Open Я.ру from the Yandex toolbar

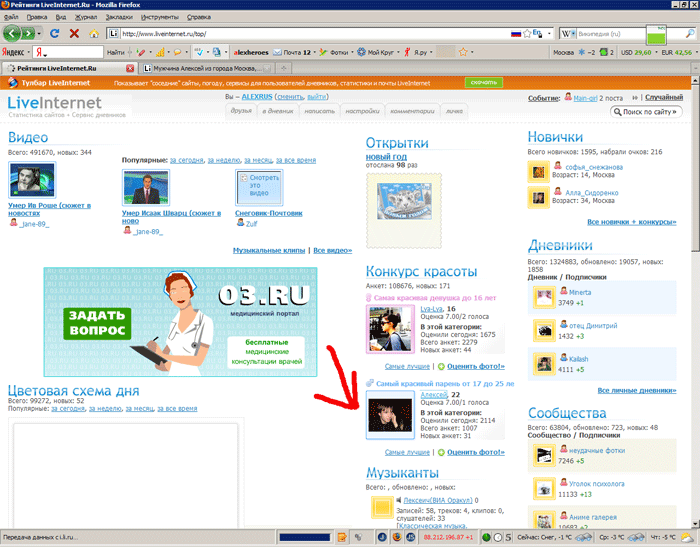416,52
